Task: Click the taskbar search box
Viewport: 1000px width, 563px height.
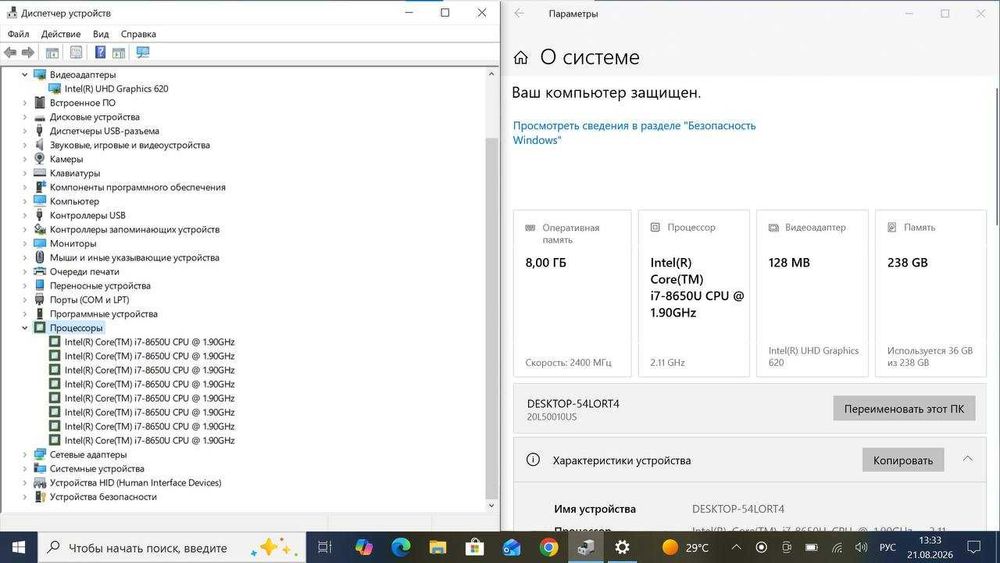Action: pyautogui.click(x=173, y=547)
